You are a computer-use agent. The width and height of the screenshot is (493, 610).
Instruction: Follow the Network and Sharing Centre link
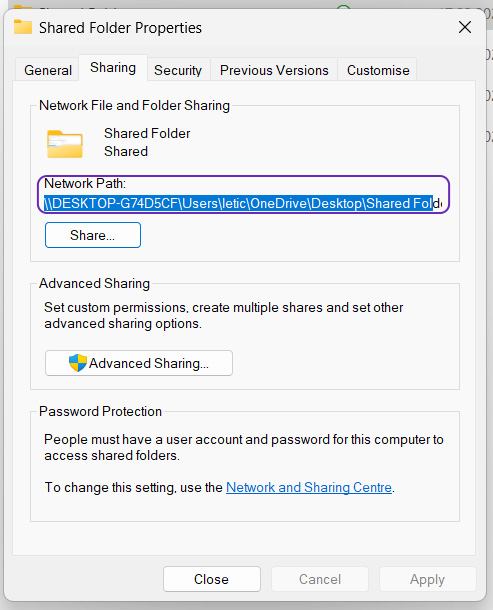point(309,487)
